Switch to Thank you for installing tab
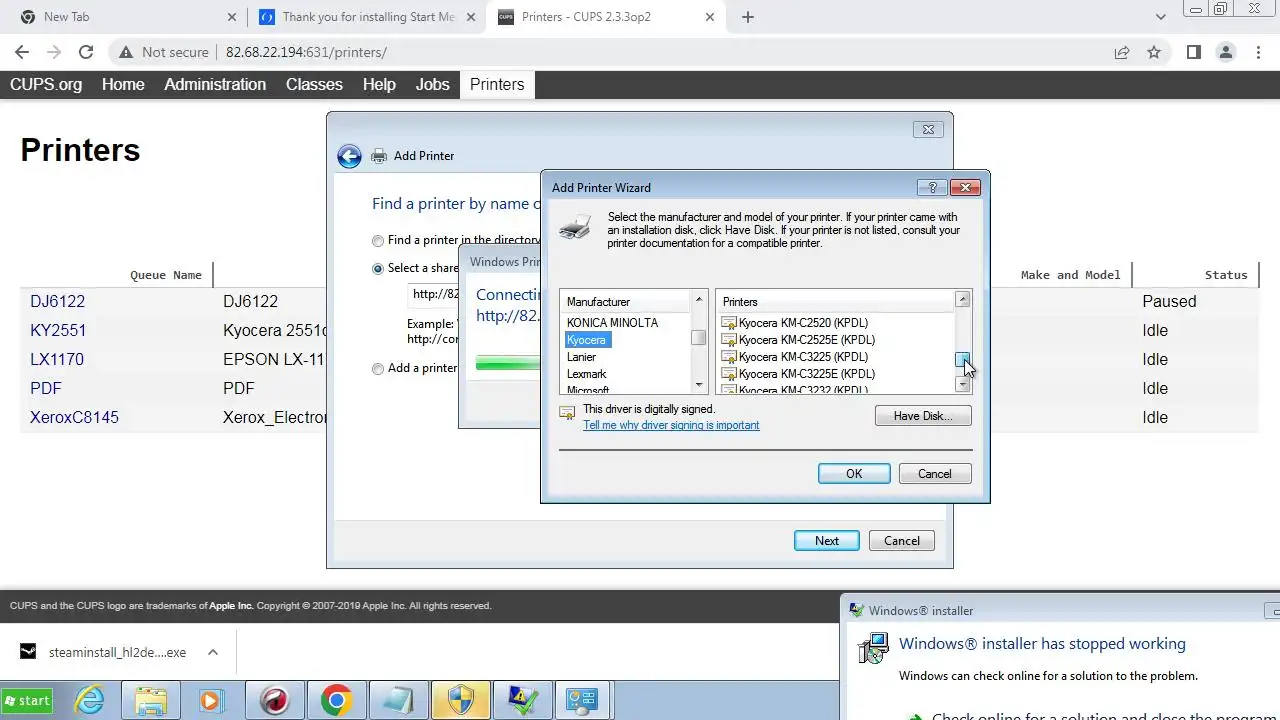Screen dimensions: 1280x720 (x=365, y=17)
